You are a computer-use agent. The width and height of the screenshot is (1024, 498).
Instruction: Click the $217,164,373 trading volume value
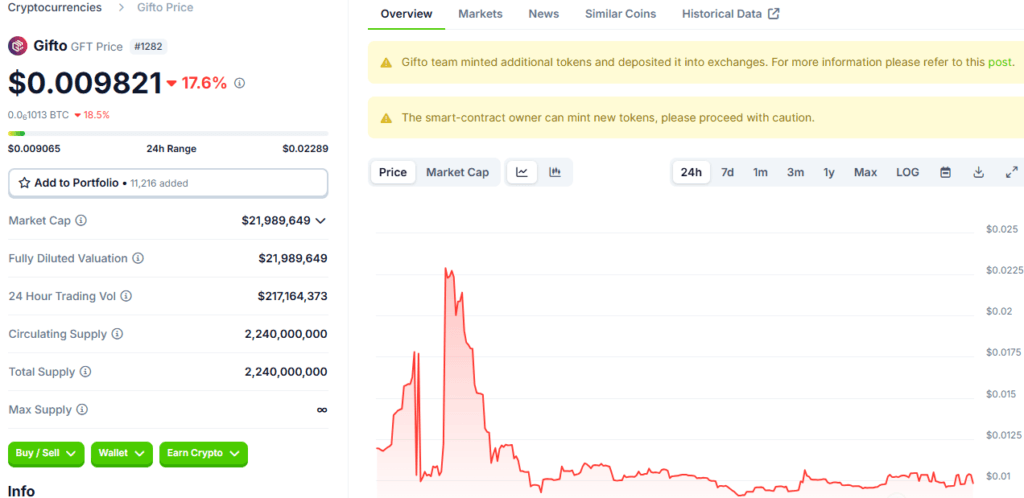pyautogui.click(x=293, y=296)
